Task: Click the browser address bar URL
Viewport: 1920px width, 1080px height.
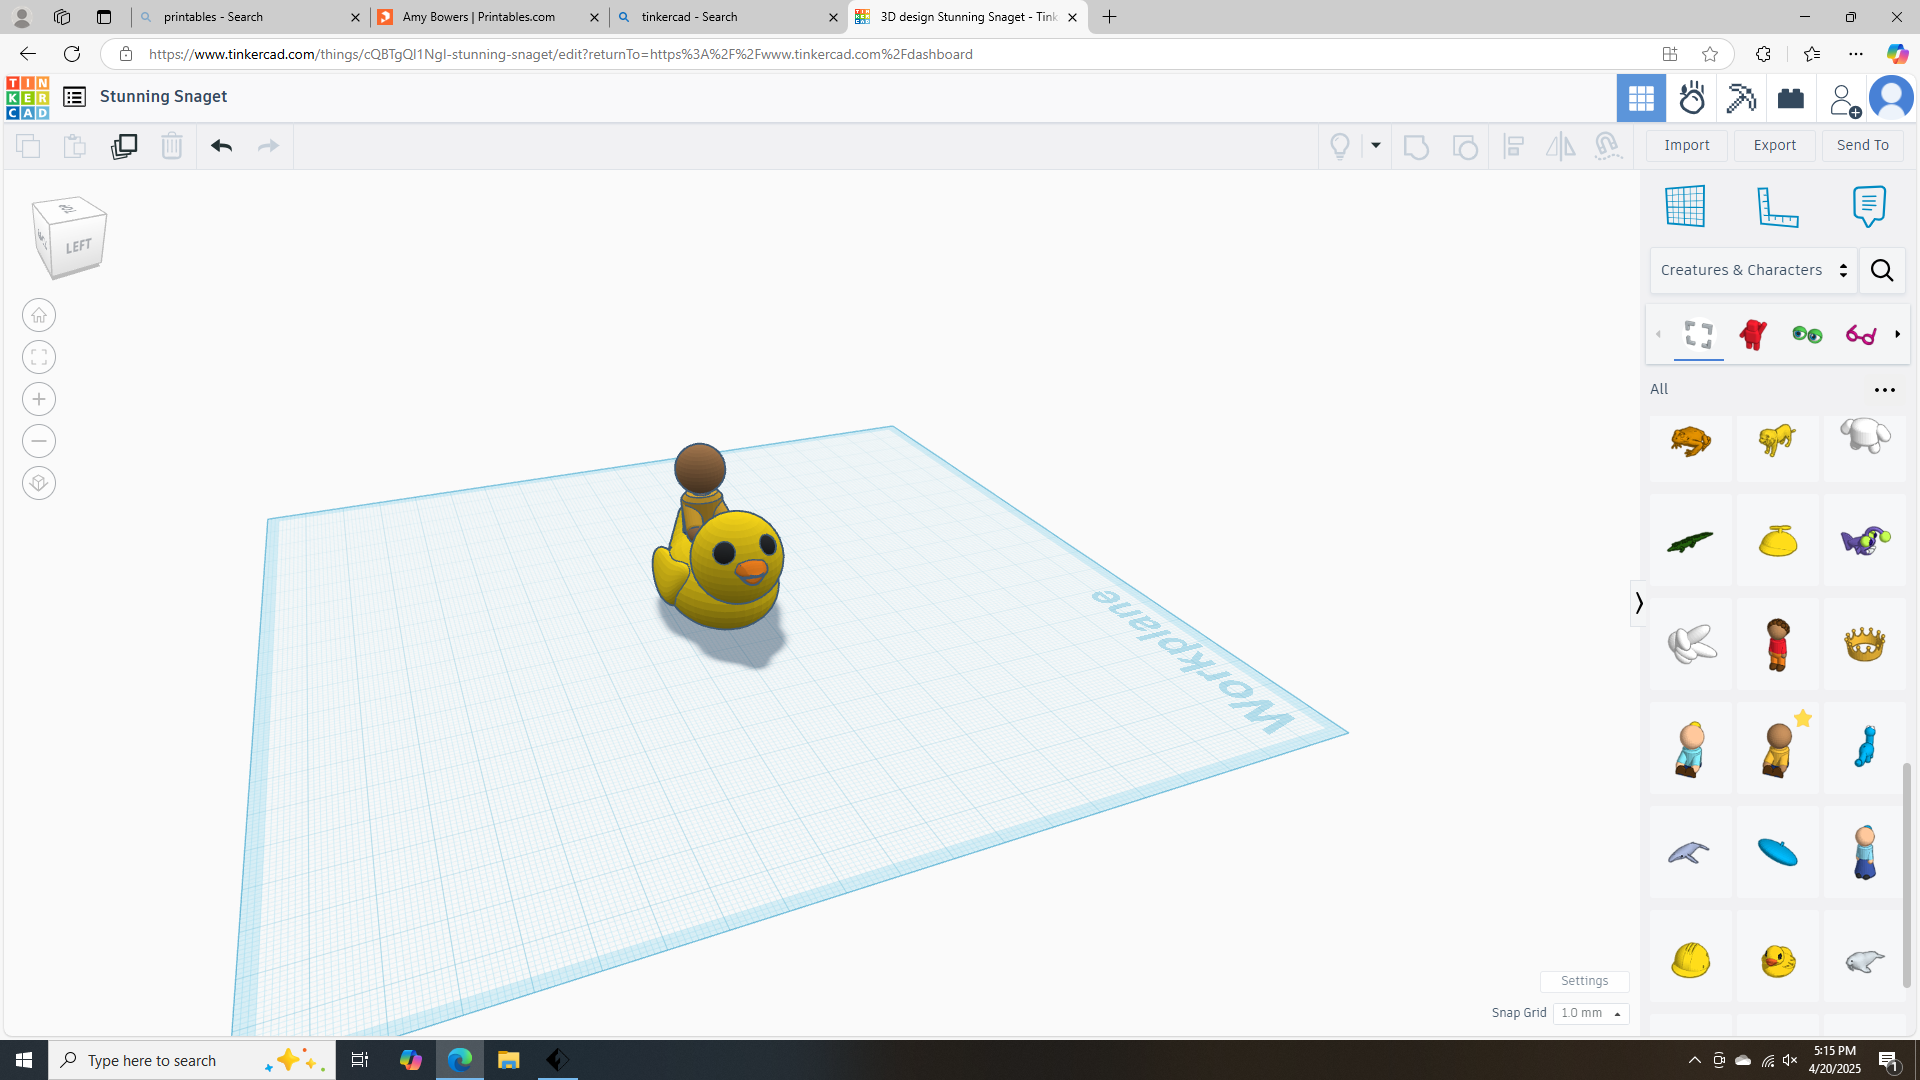Action: click(561, 54)
